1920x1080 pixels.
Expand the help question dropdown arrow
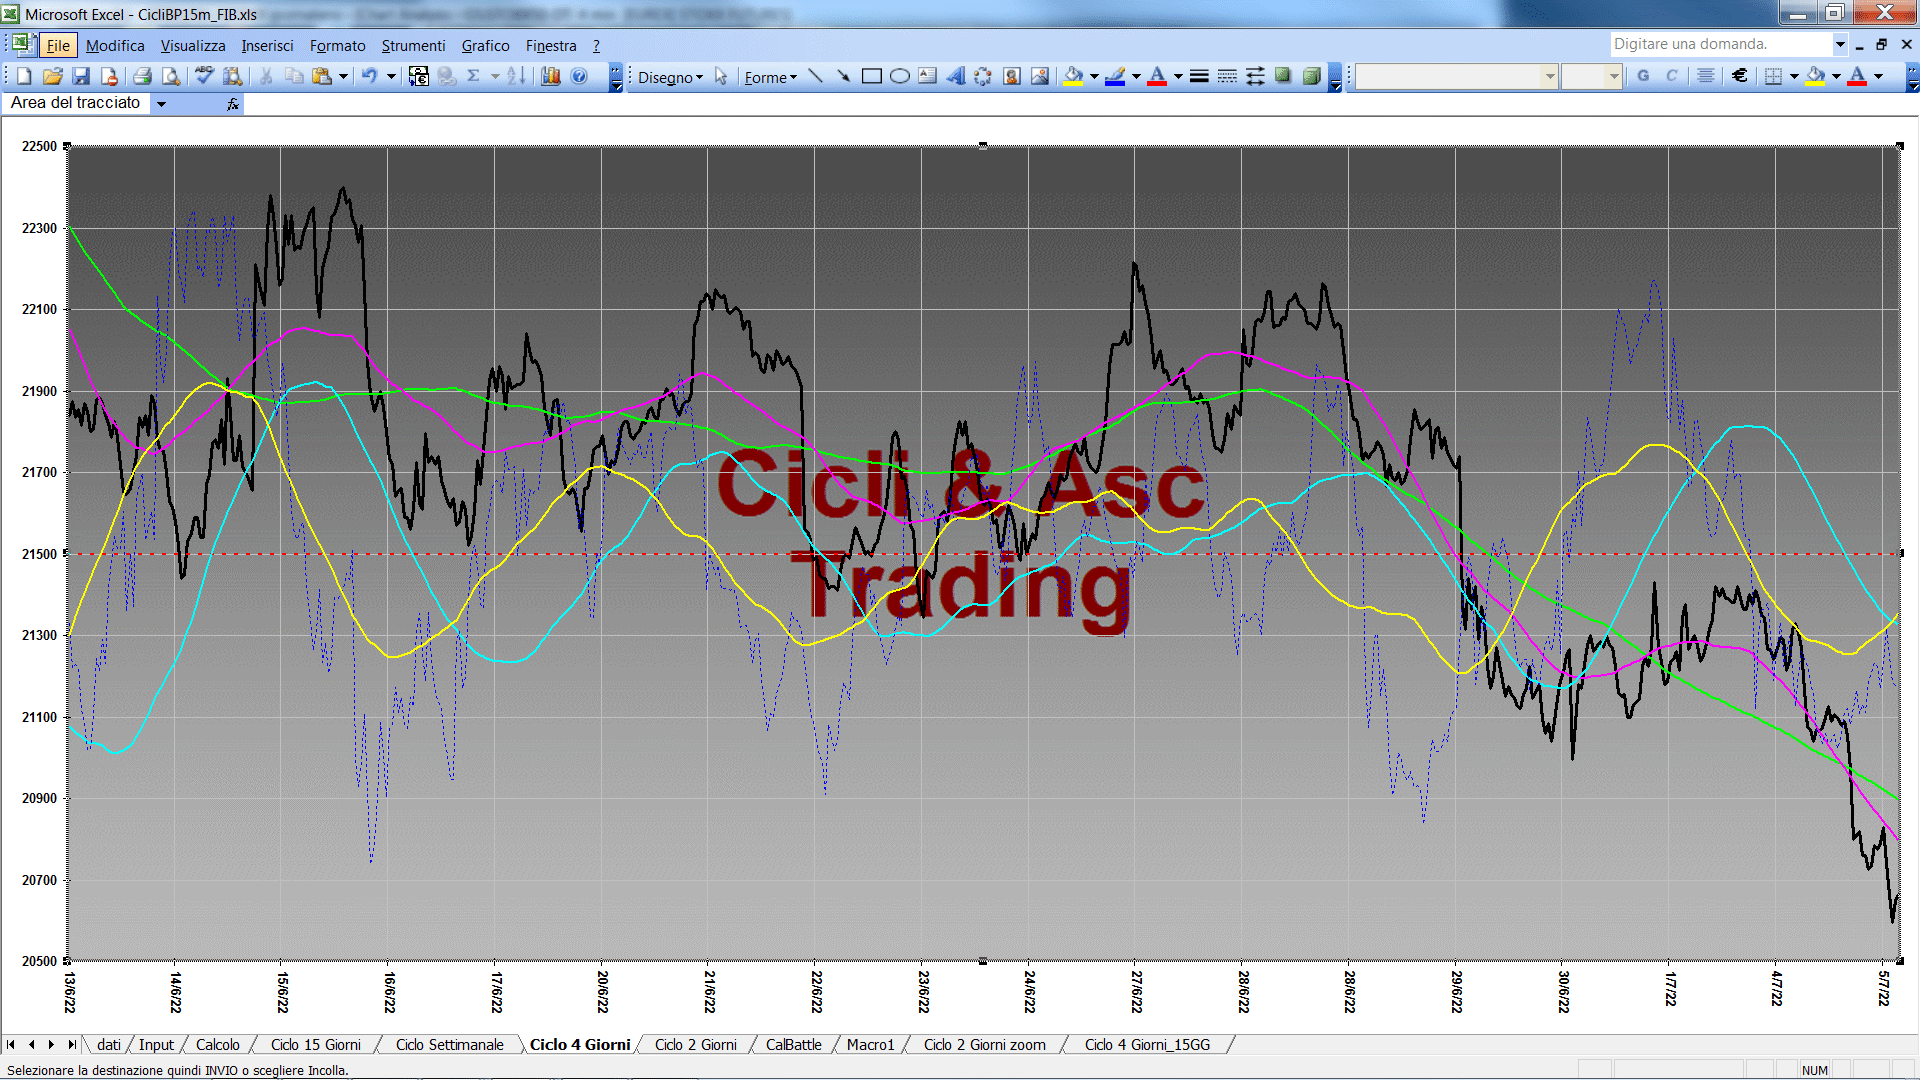(x=1839, y=44)
